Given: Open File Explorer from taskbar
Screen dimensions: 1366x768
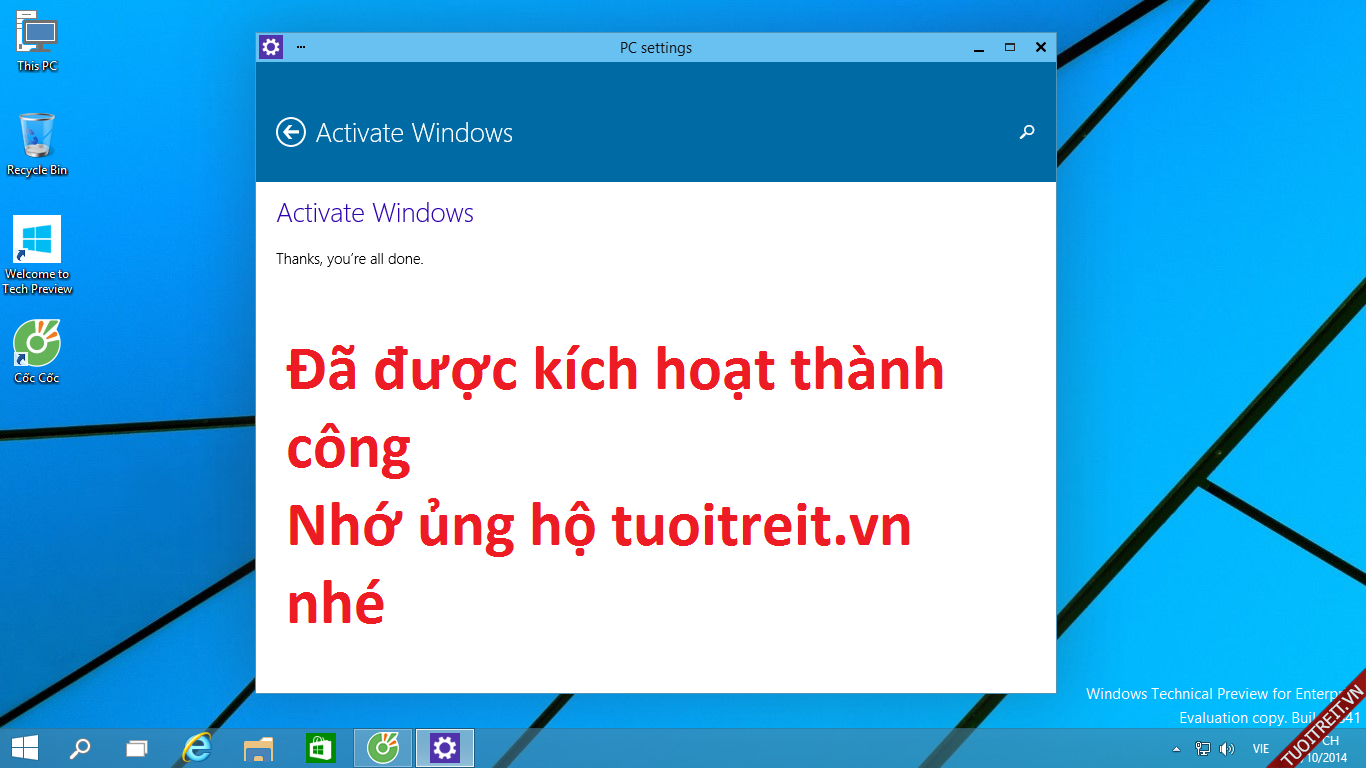Looking at the screenshot, I should pyautogui.click(x=259, y=748).
